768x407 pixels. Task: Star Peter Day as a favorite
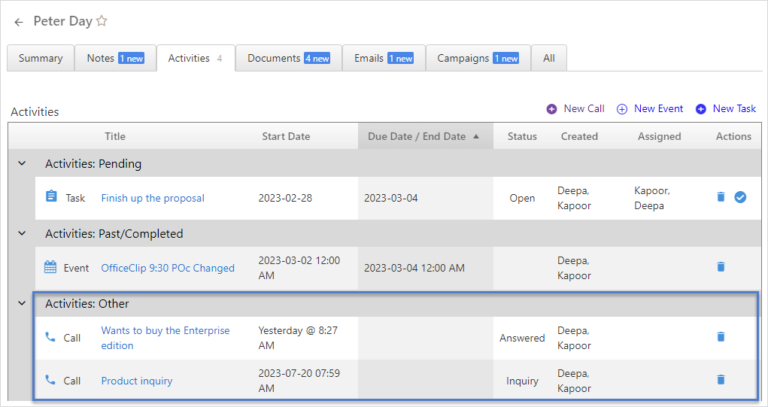(x=101, y=21)
